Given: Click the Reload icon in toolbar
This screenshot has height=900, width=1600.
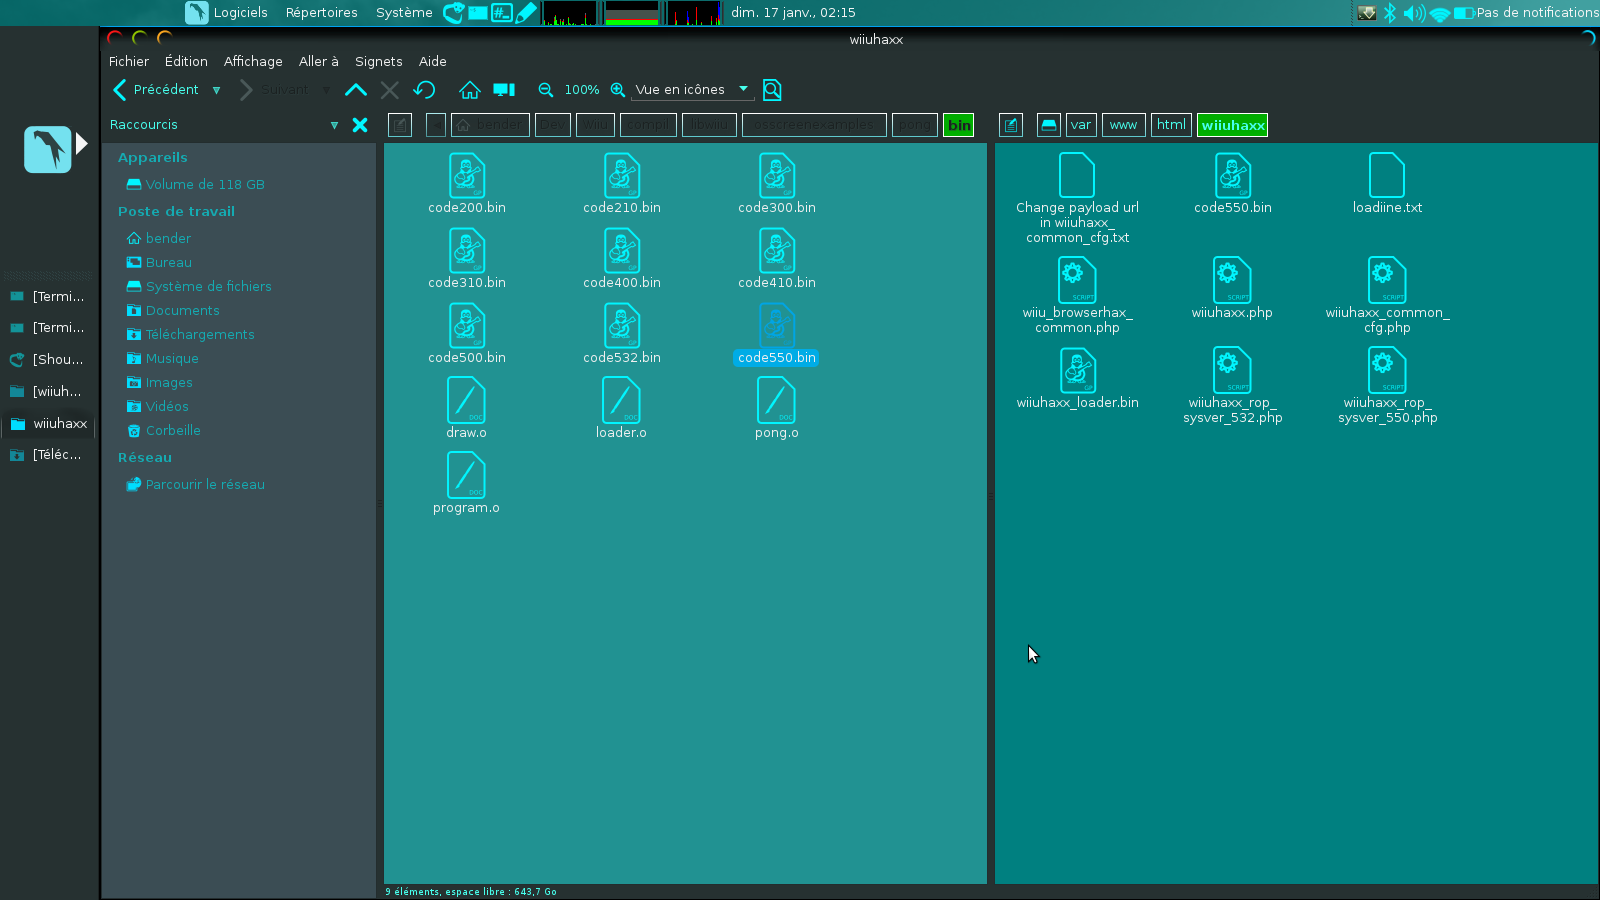Looking at the screenshot, I should point(424,90).
